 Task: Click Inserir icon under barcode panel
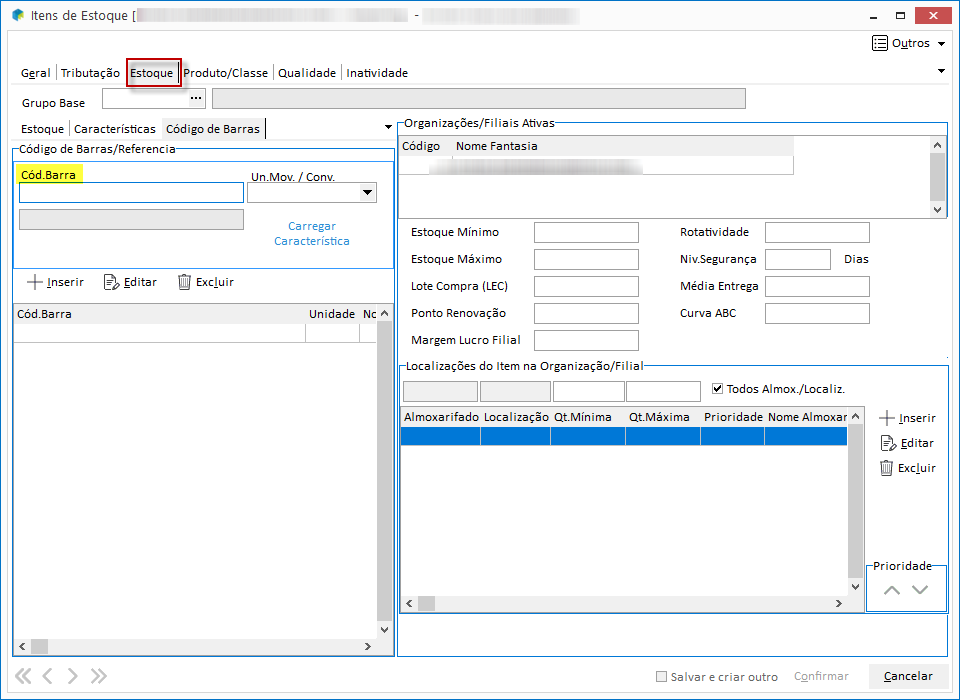[x=36, y=282]
